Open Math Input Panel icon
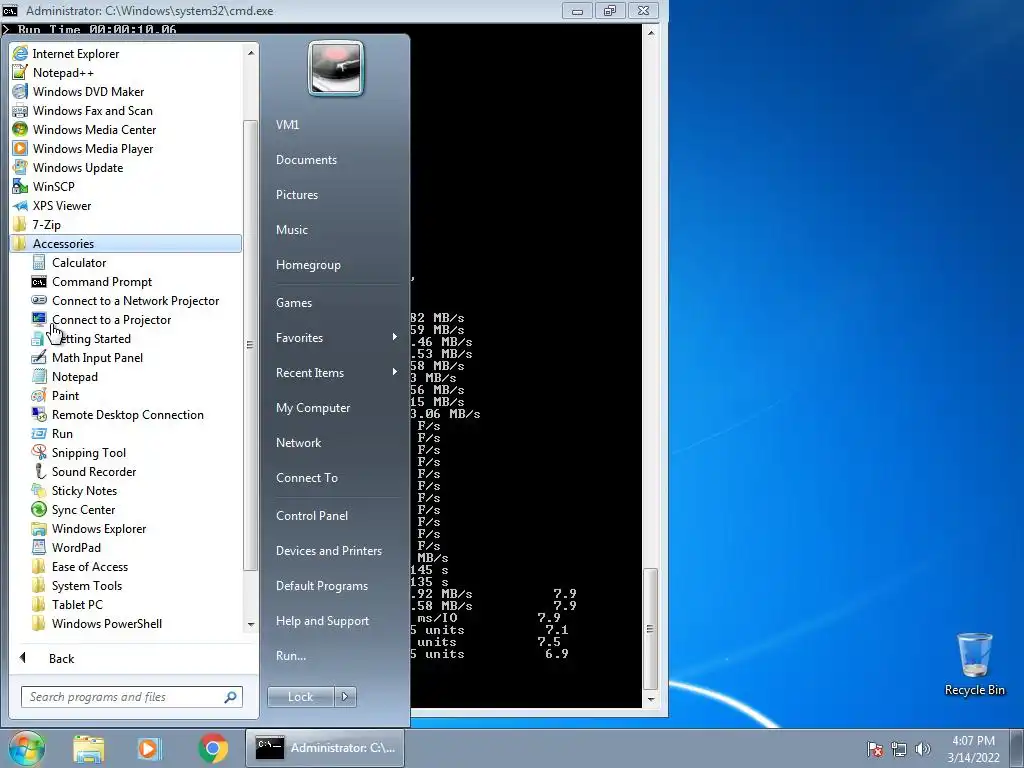Screen dimensions: 1024x768 pyautogui.click(x=39, y=357)
